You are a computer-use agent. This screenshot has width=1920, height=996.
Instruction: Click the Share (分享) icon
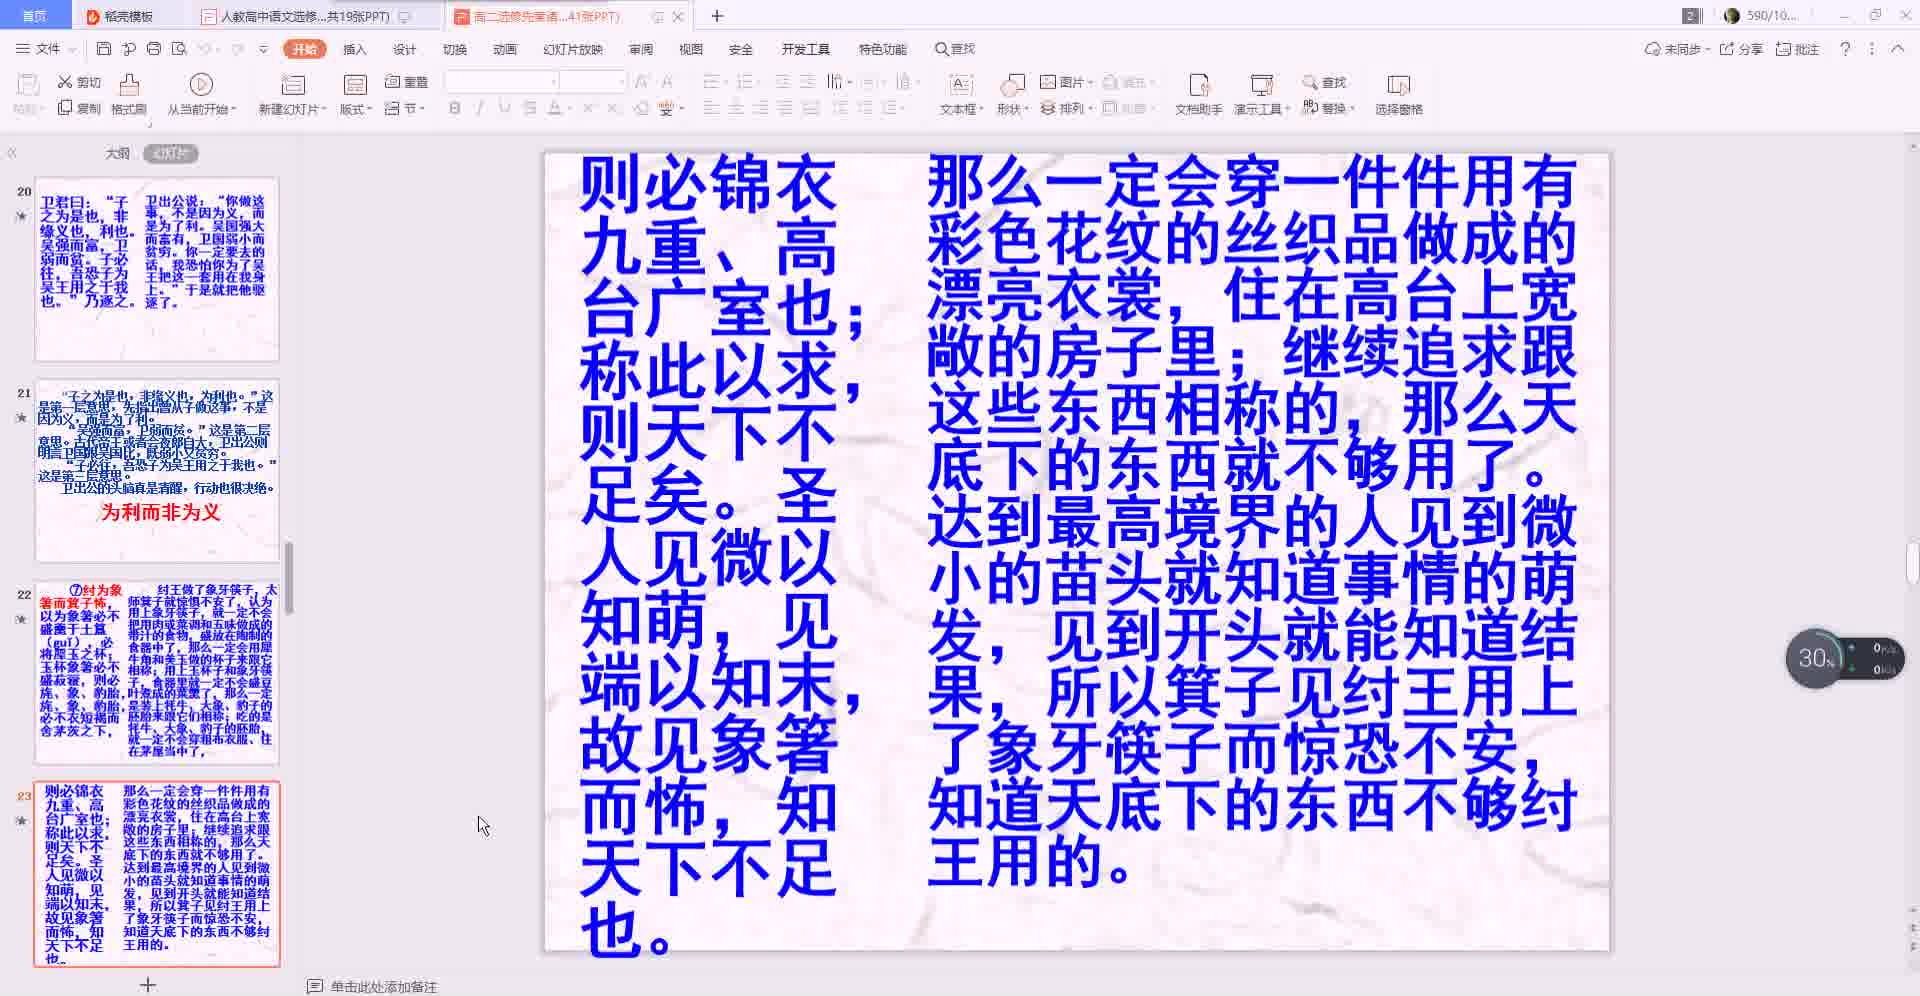click(1741, 49)
